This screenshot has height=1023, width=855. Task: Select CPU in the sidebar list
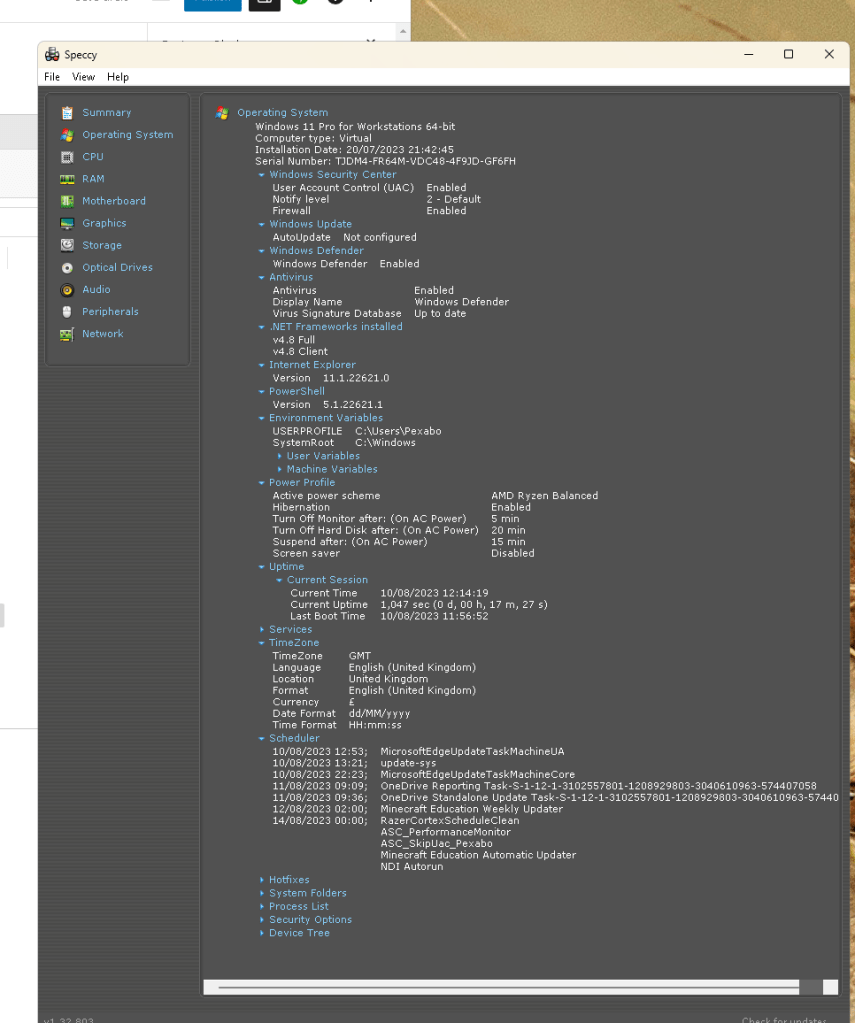click(93, 157)
